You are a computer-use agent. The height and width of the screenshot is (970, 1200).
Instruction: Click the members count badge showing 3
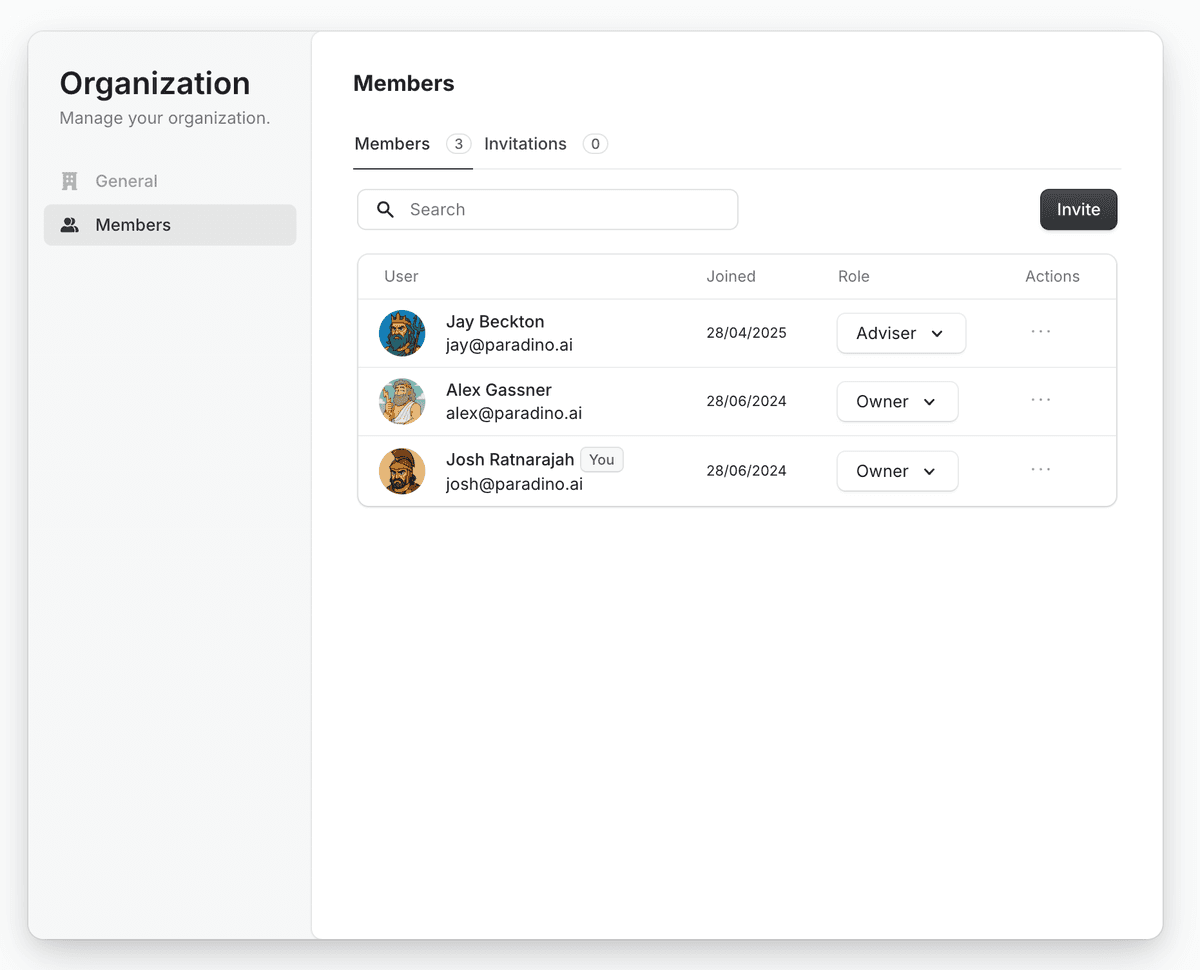(458, 143)
